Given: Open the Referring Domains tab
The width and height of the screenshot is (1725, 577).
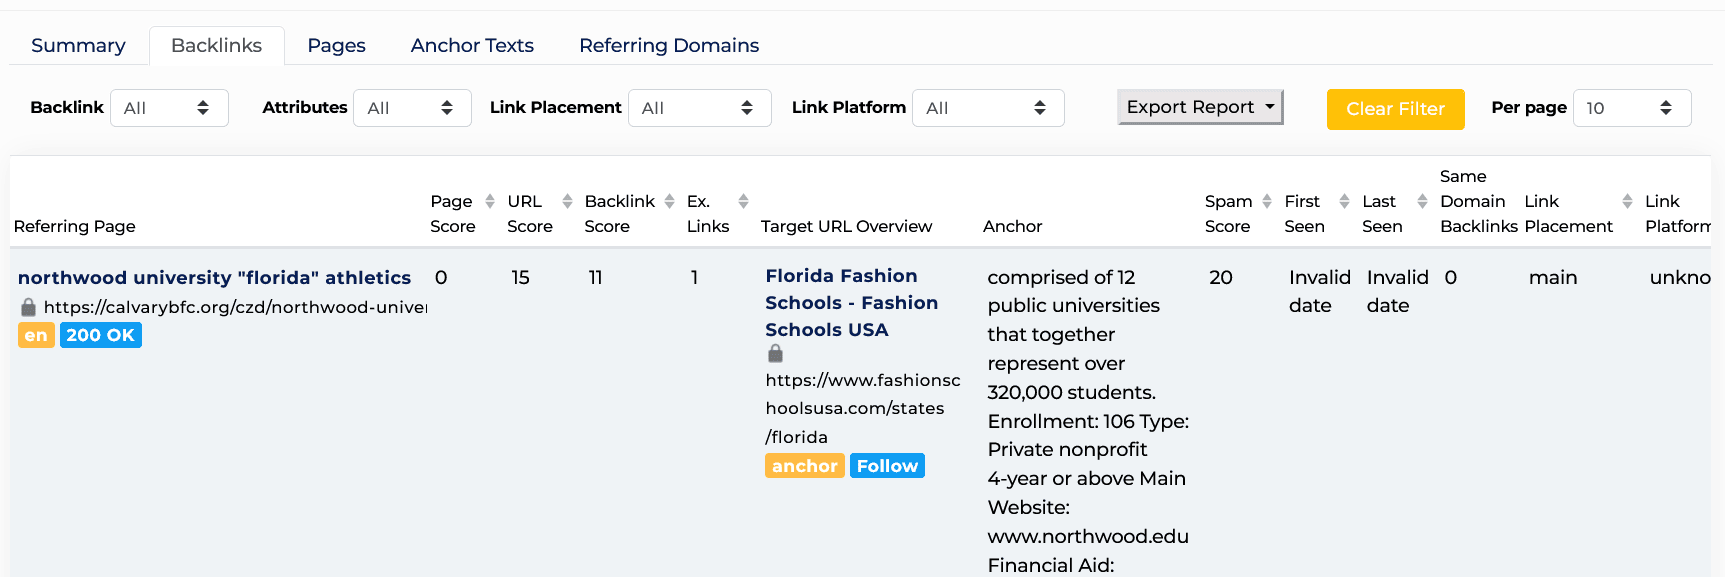Looking at the screenshot, I should tap(669, 45).
